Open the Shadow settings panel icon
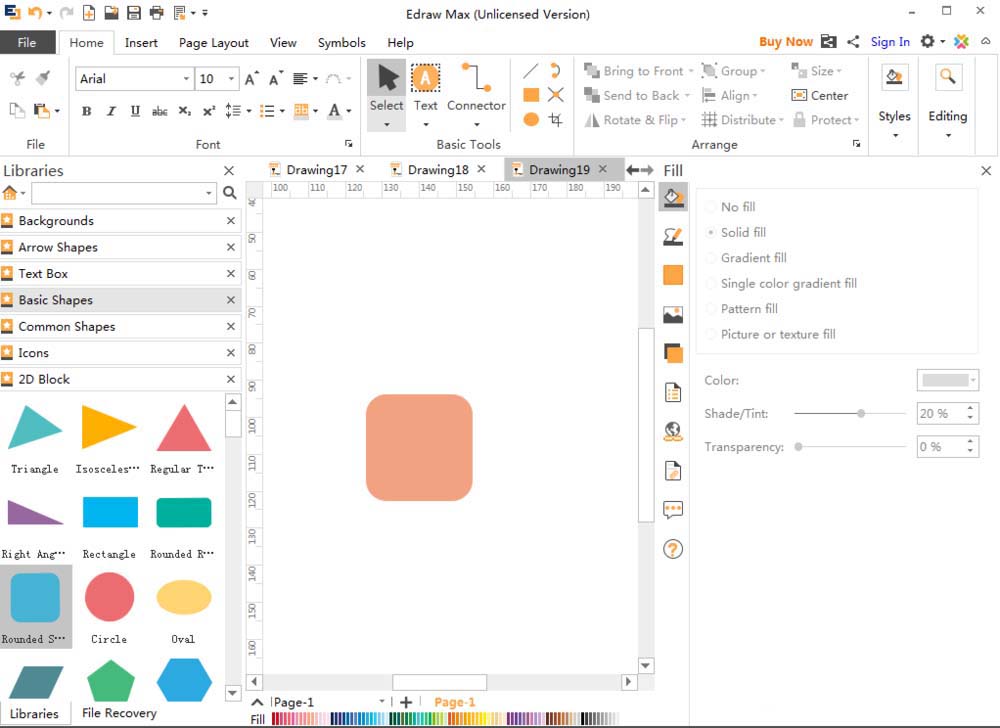This screenshot has width=1000, height=728. tap(673, 353)
